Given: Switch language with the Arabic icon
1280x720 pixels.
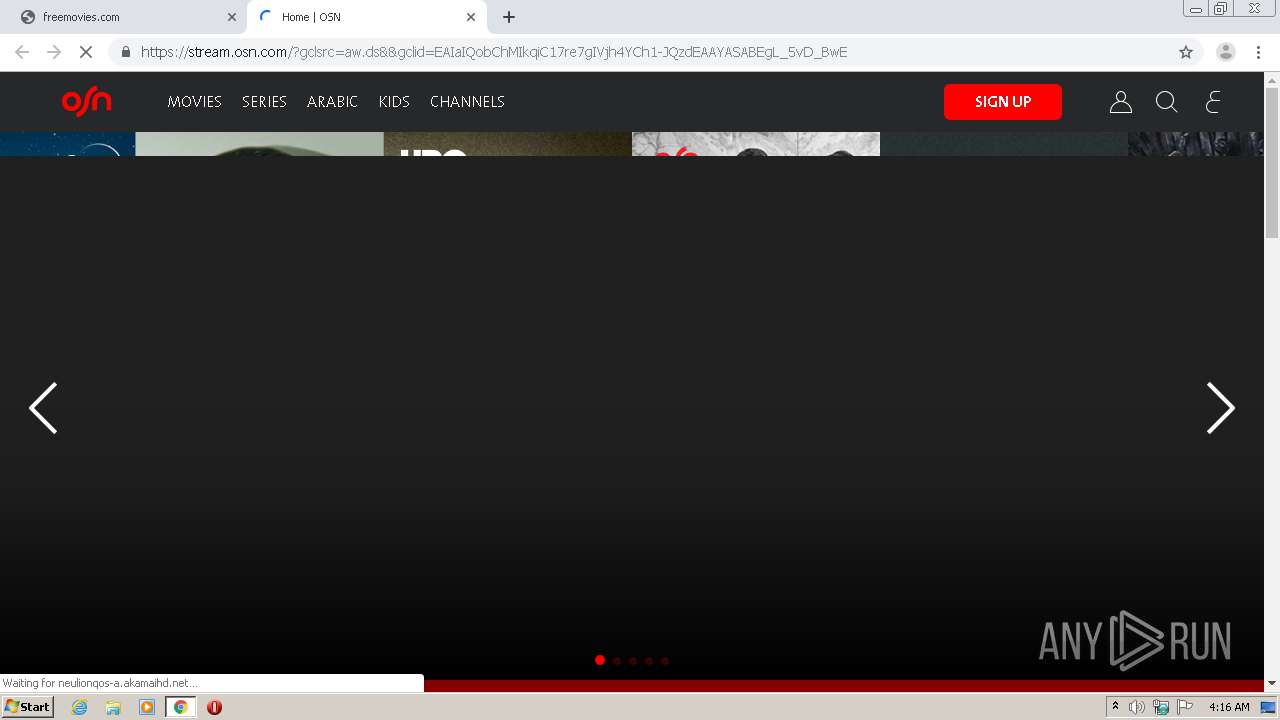Looking at the screenshot, I should pyautogui.click(x=1213, y=102).
